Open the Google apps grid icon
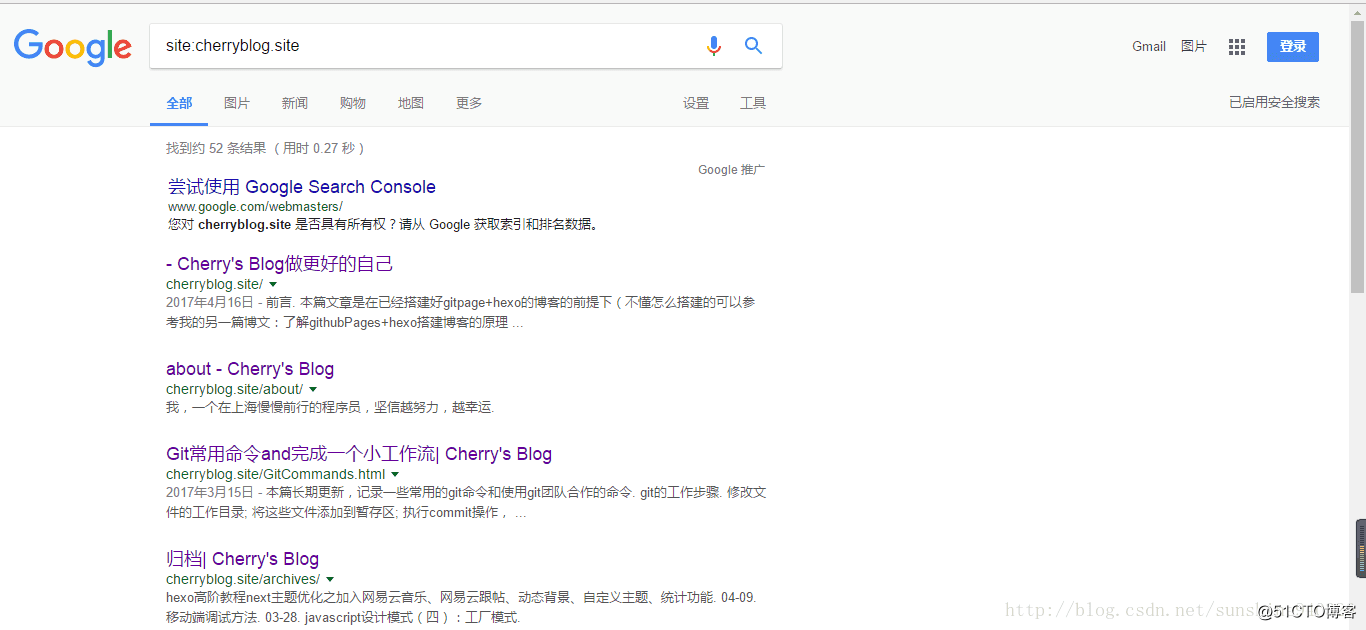Viewport: 1366px width, 630px height. (x=1237, y=47)
